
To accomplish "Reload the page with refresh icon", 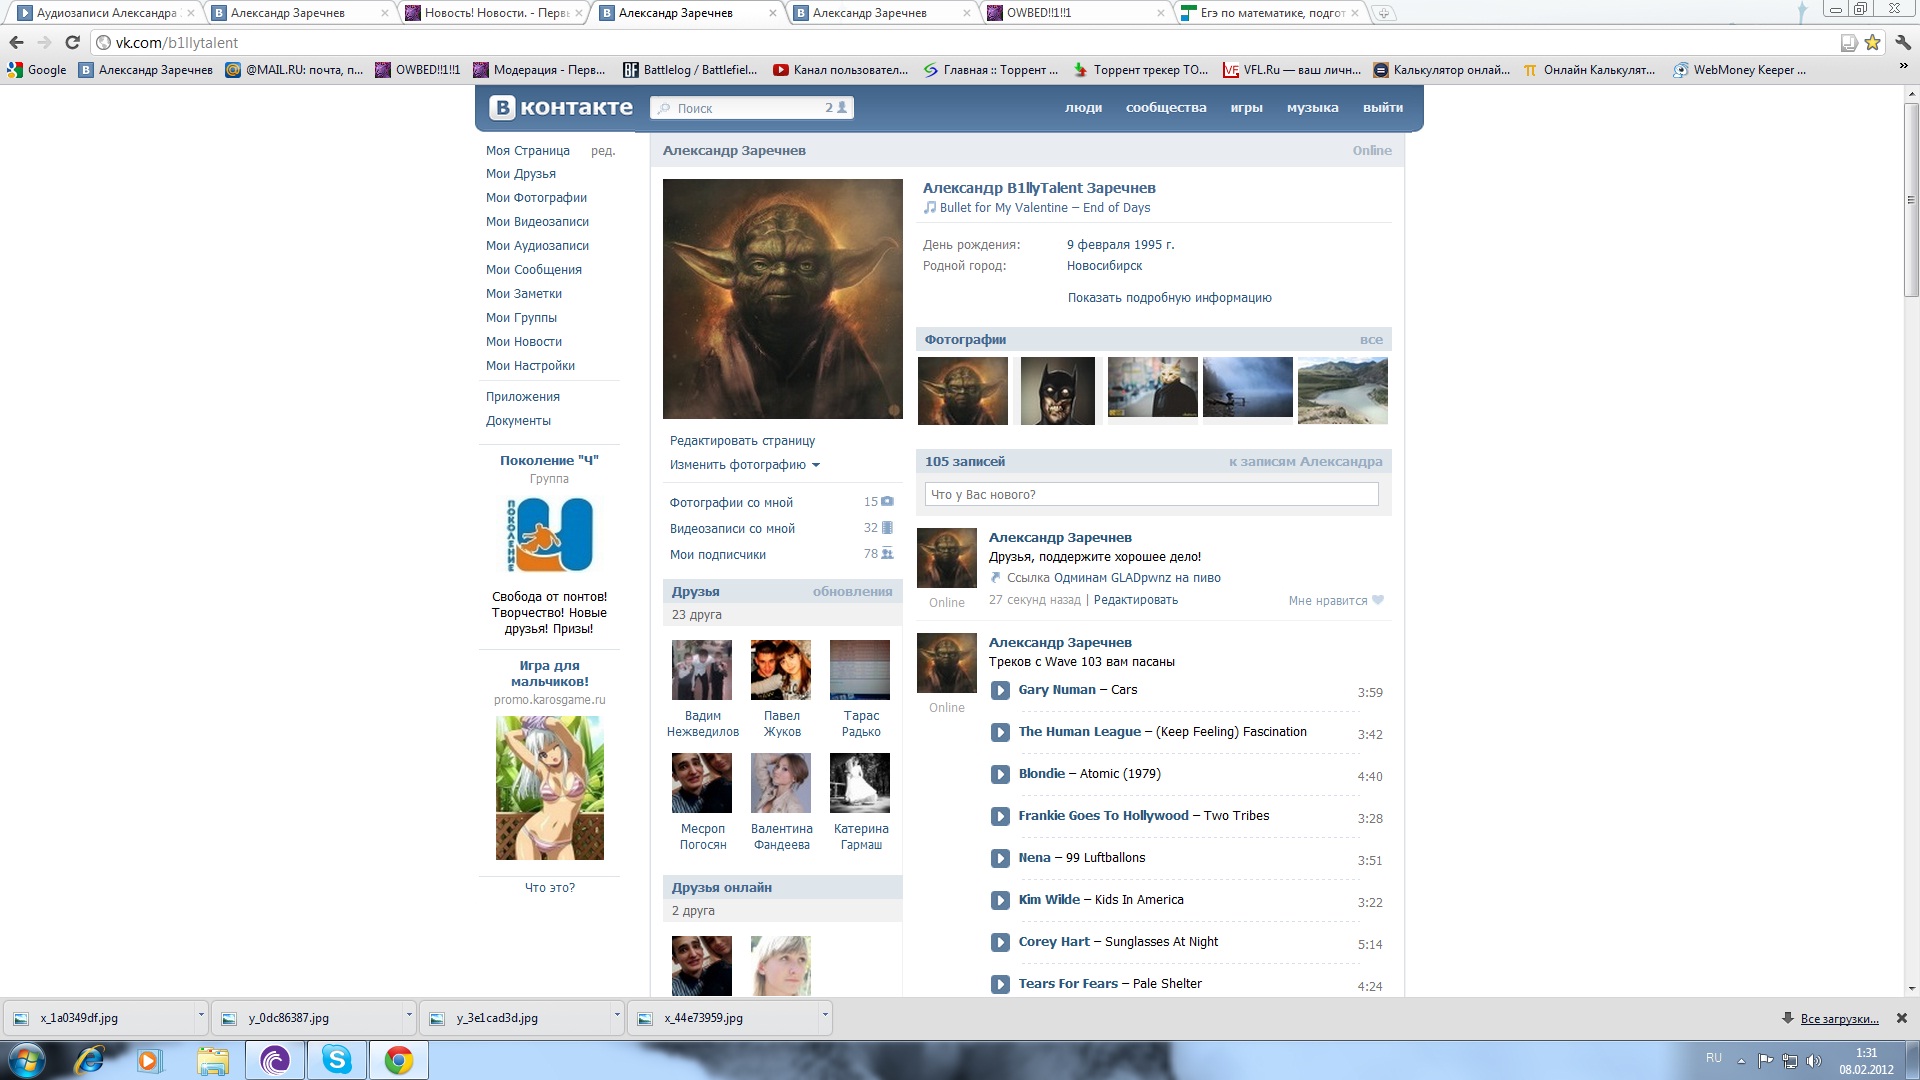I will [x=72, y=43].
